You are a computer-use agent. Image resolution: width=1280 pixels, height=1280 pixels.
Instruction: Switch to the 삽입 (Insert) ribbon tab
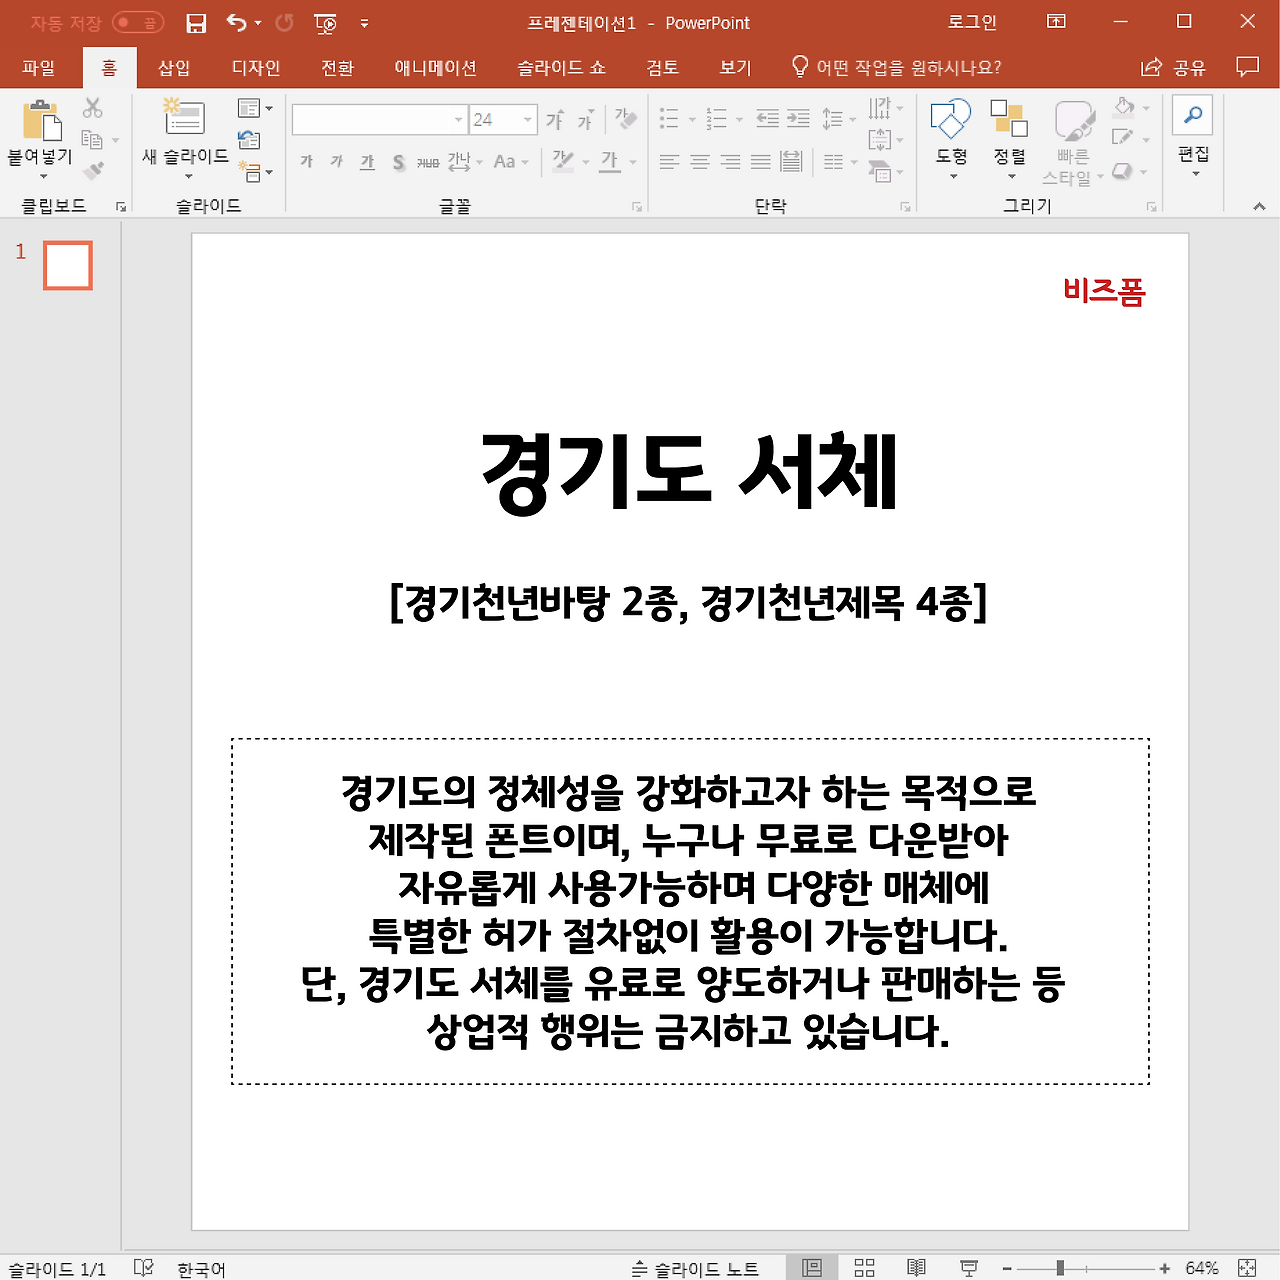tap(172, 67)
